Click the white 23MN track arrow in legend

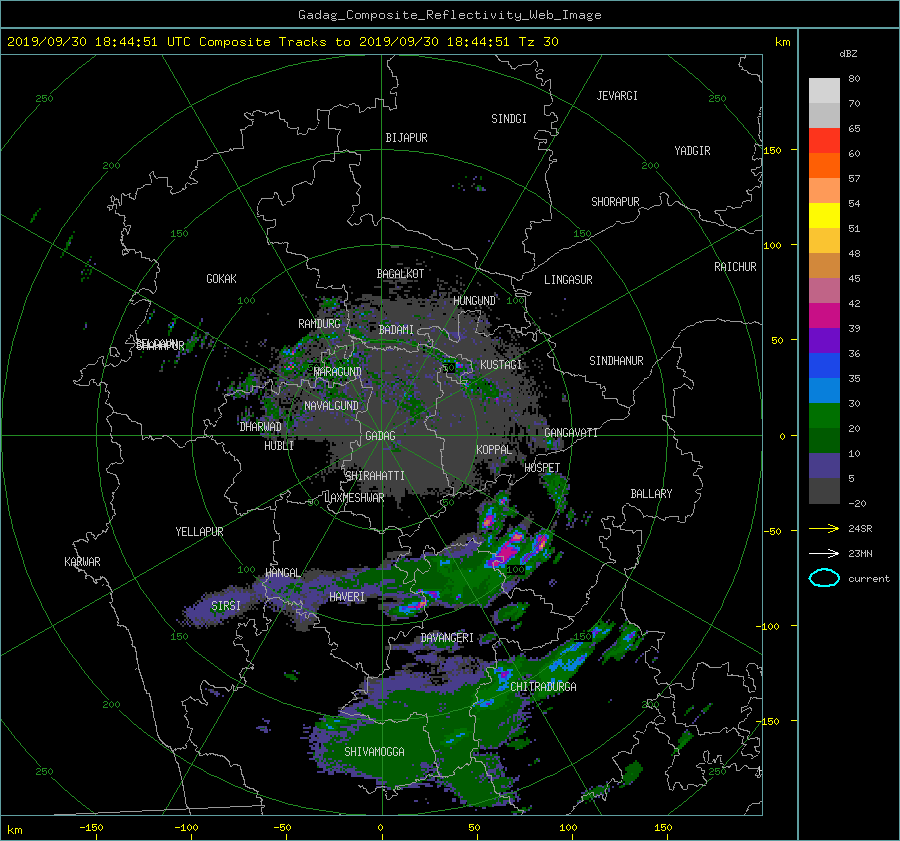point(824,553)
